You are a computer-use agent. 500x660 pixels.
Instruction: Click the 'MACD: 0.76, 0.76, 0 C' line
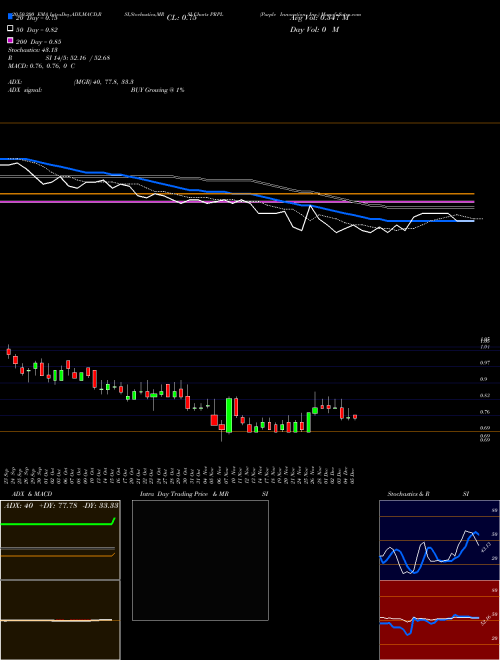tap(41, 66)
